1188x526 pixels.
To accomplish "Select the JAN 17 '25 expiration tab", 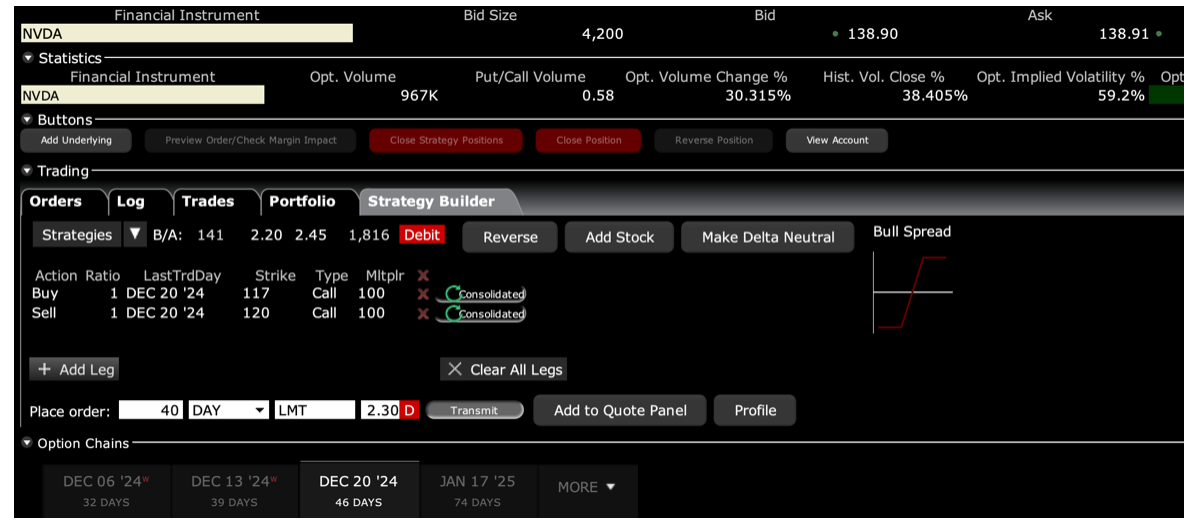I will tap(478, 490).
